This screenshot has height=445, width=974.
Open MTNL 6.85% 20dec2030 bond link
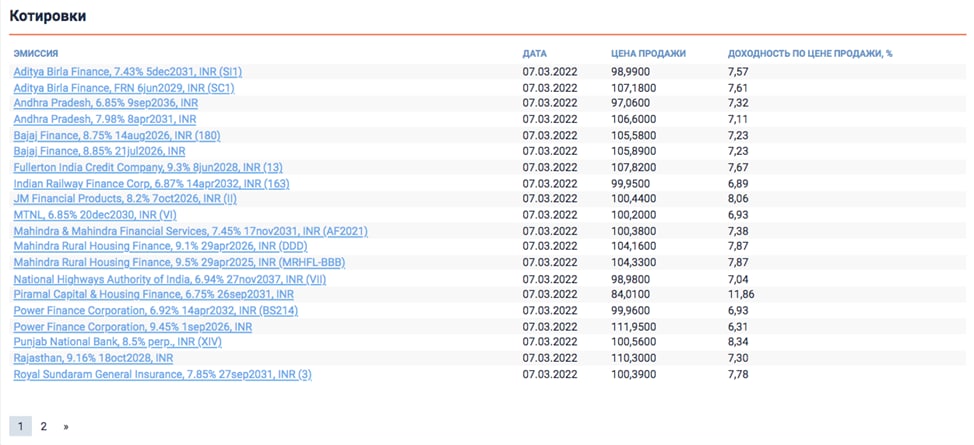(x=96, y=215)
